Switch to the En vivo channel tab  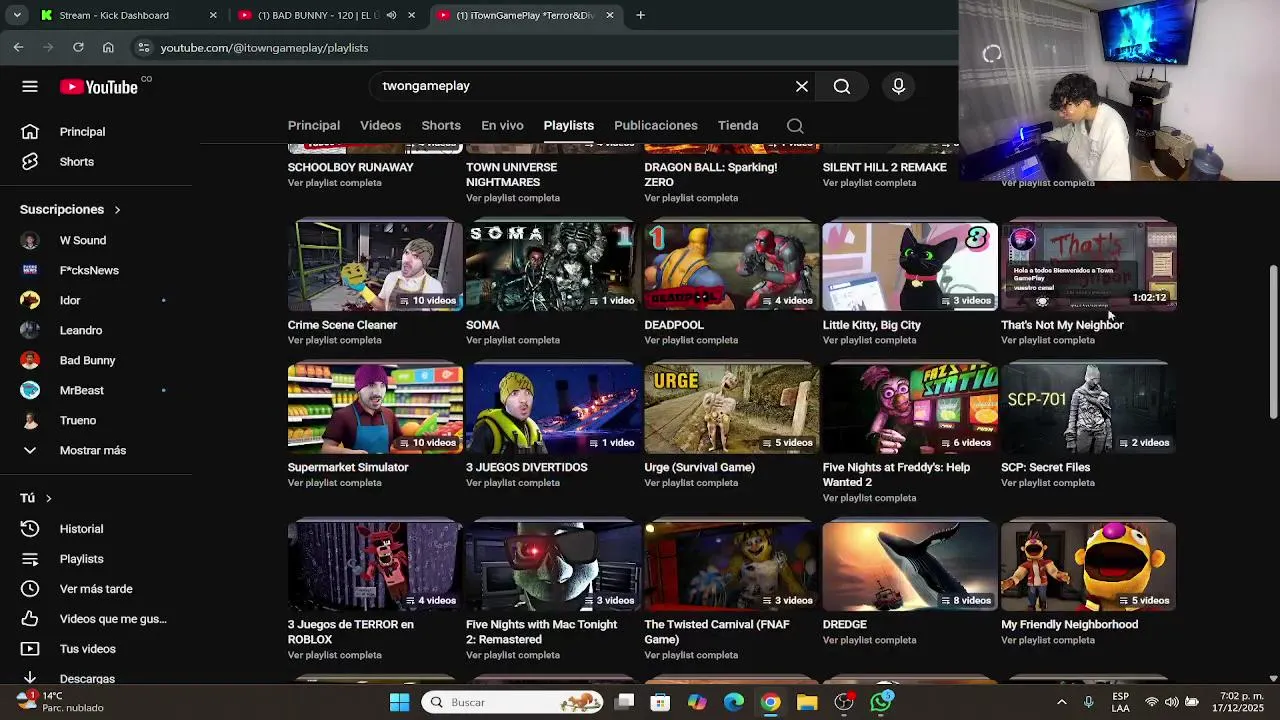click(x=502, y=126)
